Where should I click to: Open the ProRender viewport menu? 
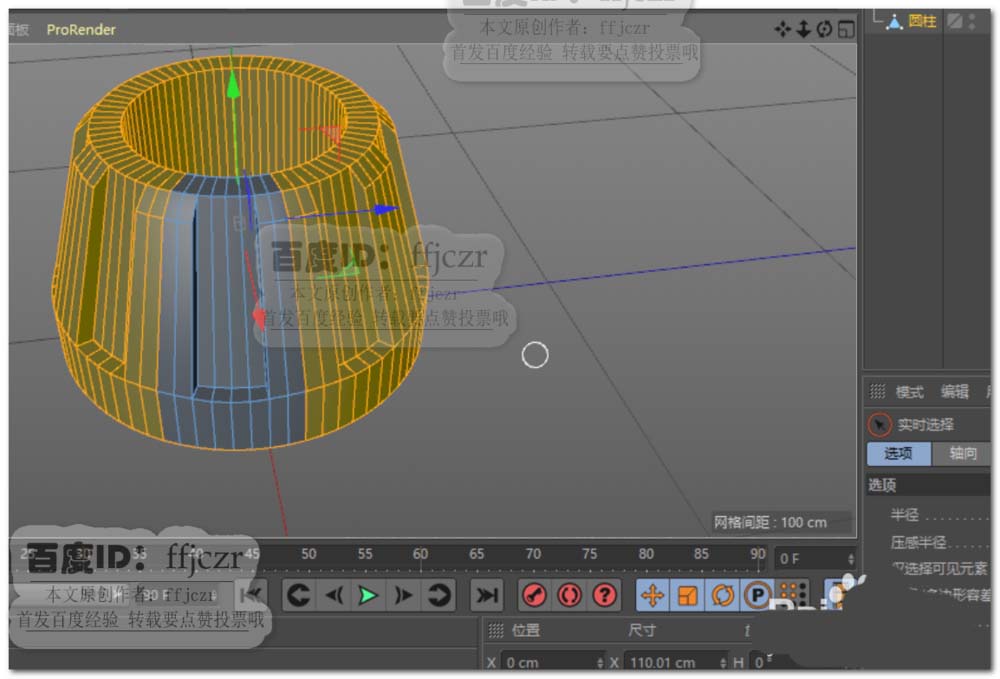click(x=81, y=30)
